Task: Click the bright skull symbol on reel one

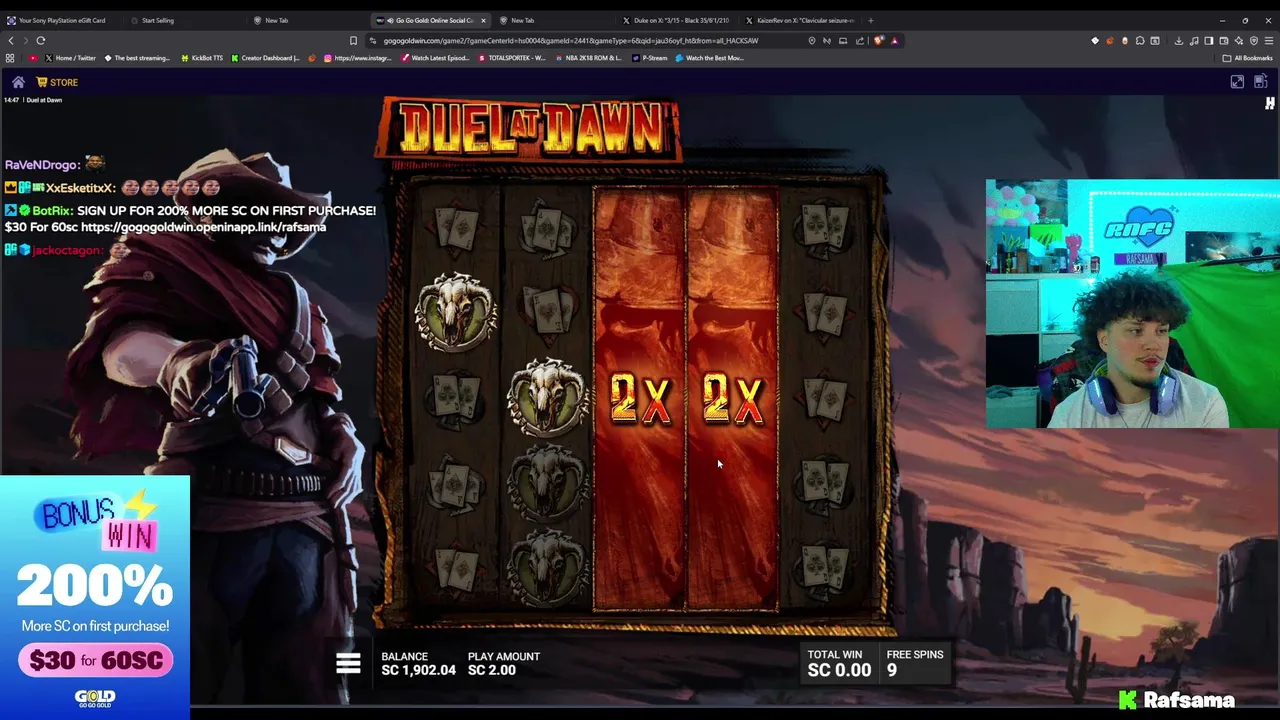Action: coord(456,311)
